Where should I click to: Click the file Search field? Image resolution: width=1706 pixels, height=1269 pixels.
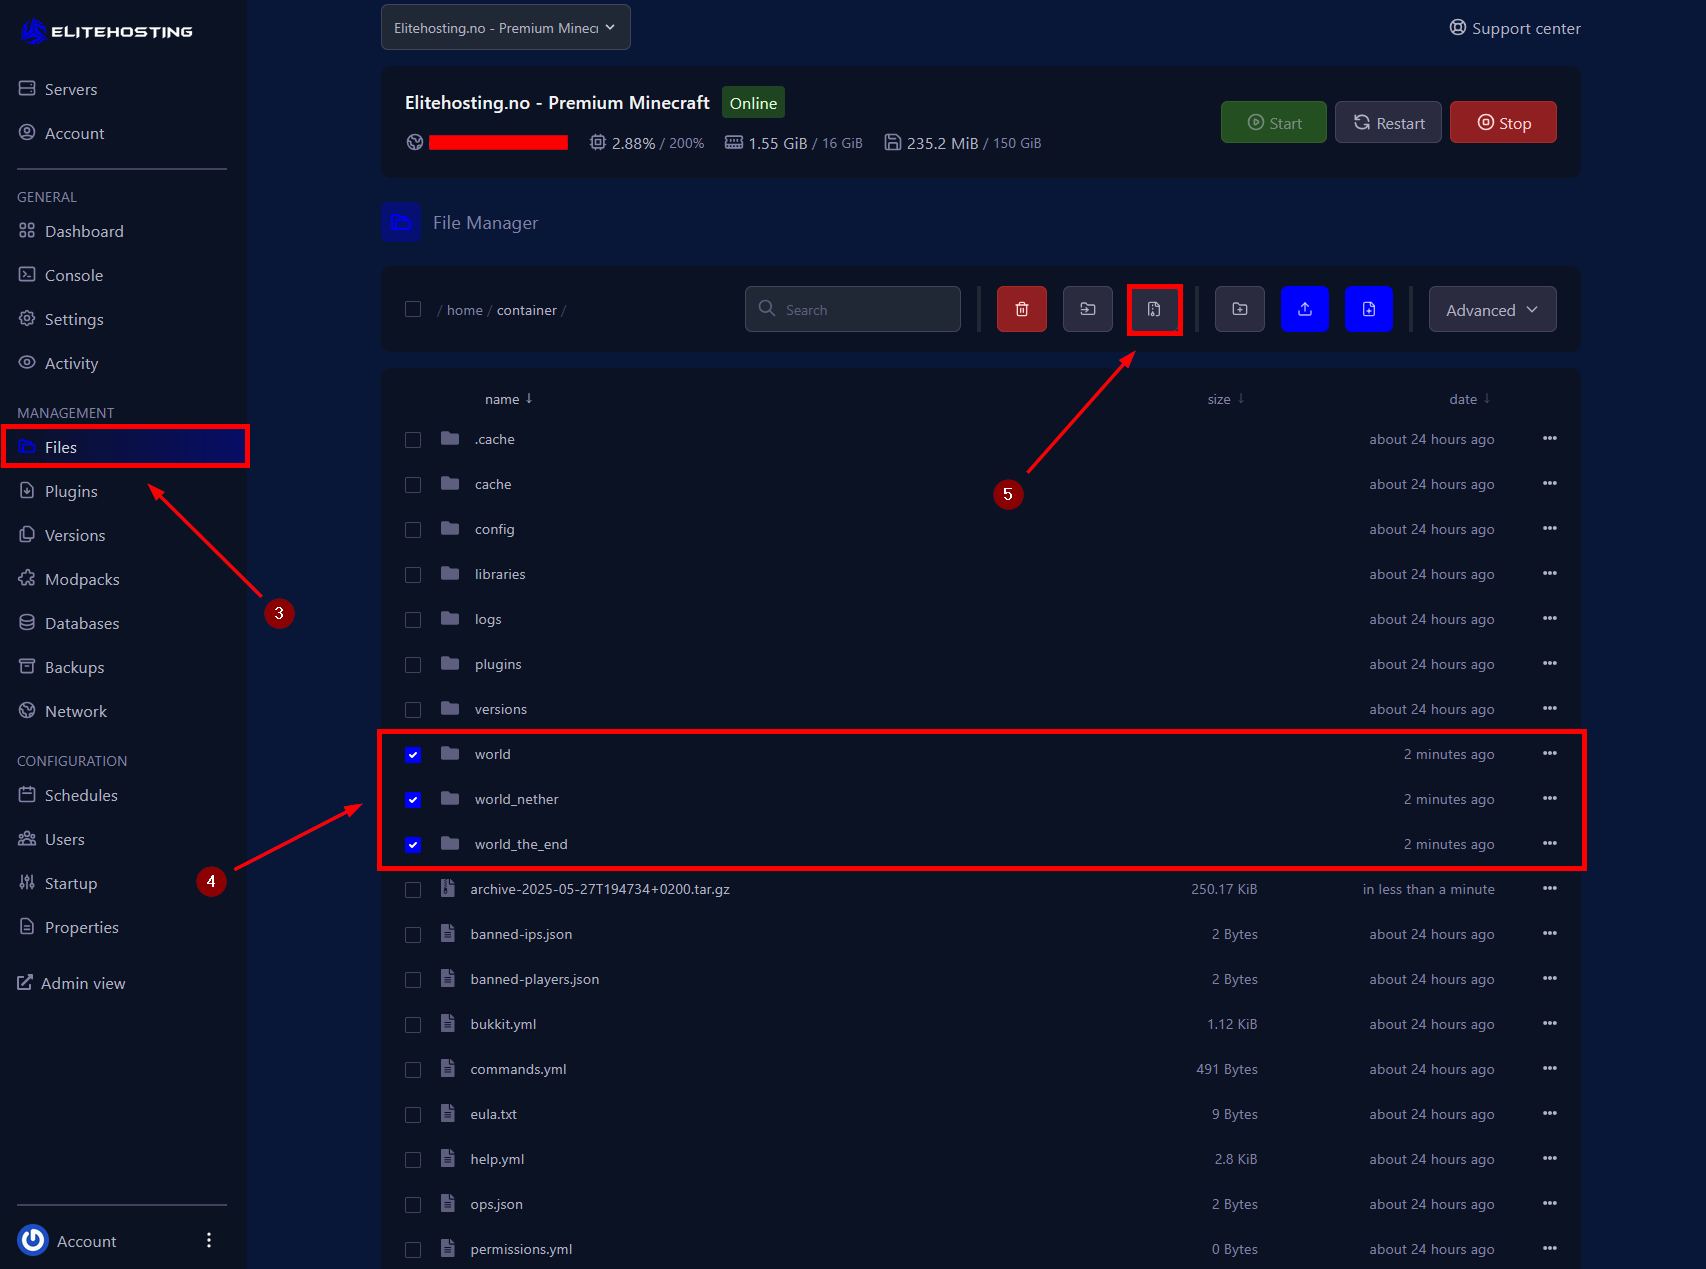click(x=853, y=309)
